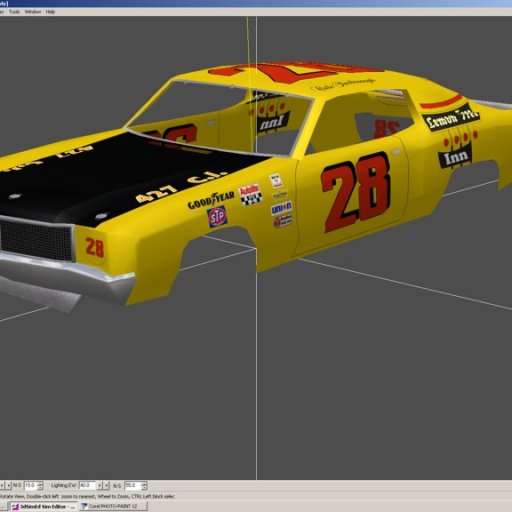512x512 pixels.
Task: Increase the view N-S value with the up spinner
Action: coord(40,484)
